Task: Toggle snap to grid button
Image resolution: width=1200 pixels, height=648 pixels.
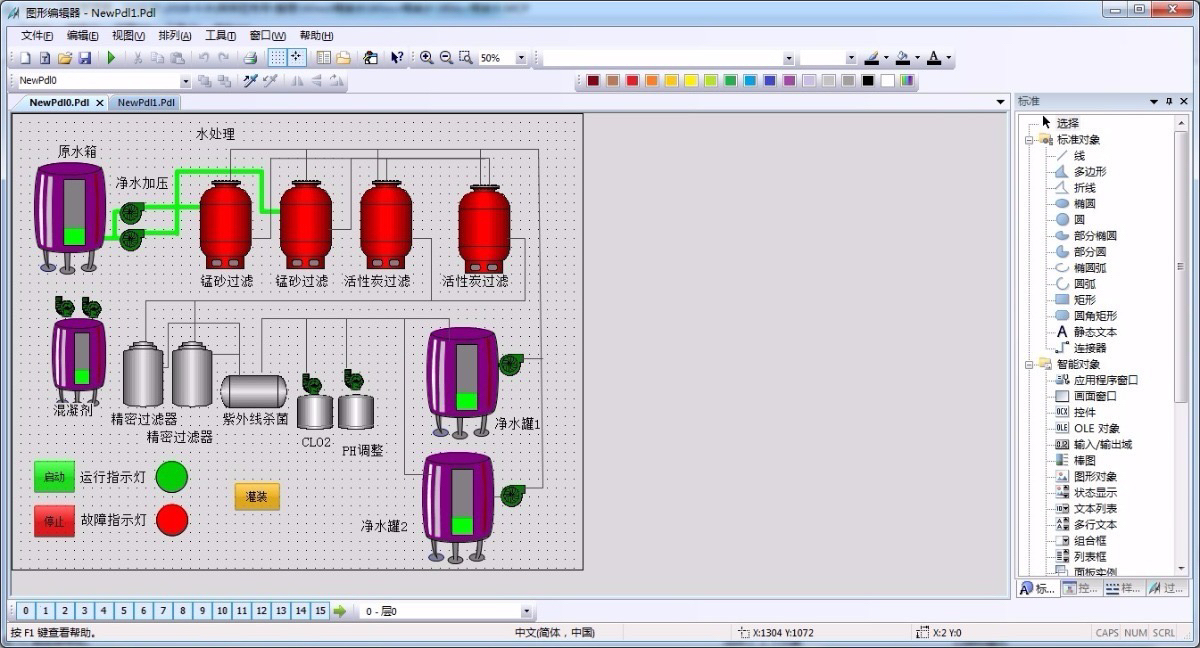Action: point(297,58)
